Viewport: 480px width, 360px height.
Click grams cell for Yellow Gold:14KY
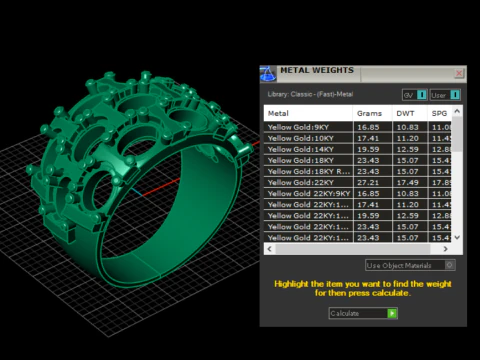pos(373,149)
